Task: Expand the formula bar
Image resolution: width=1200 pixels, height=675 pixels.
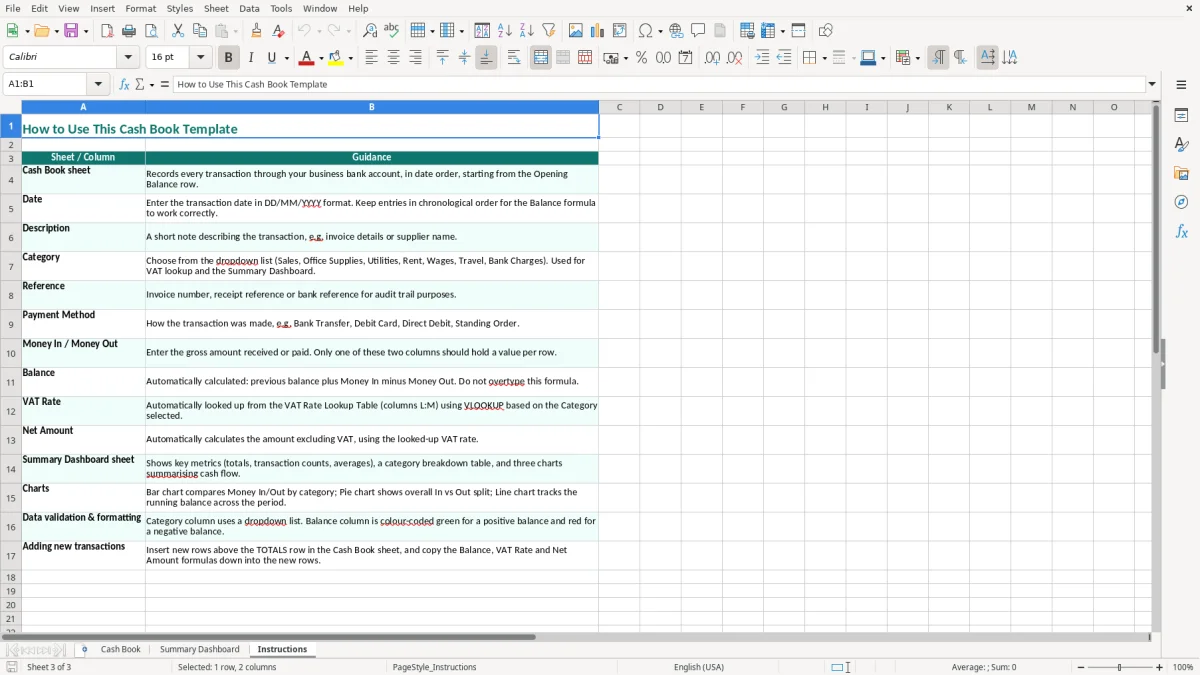Action: tap(1152, 85)
